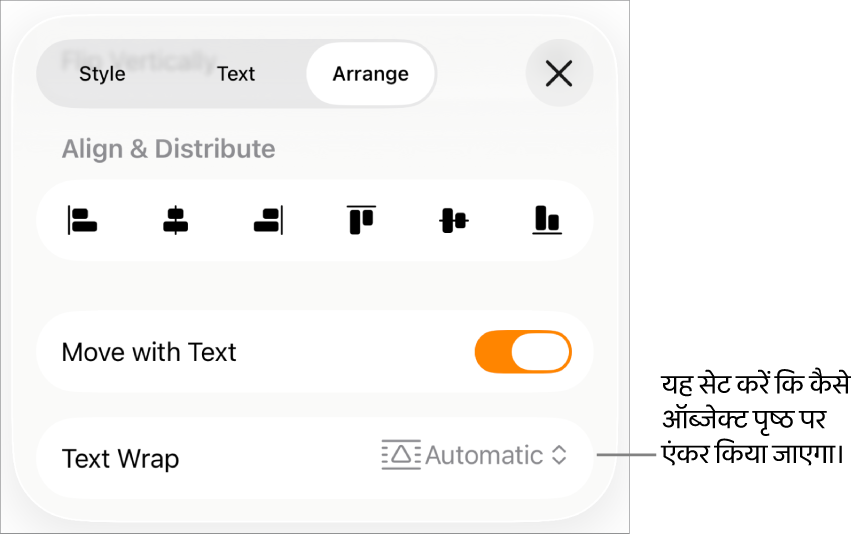Click the Text Wrap label
Image resolution: width=860 pixels, height=534 pixels.
pos(120,459)
